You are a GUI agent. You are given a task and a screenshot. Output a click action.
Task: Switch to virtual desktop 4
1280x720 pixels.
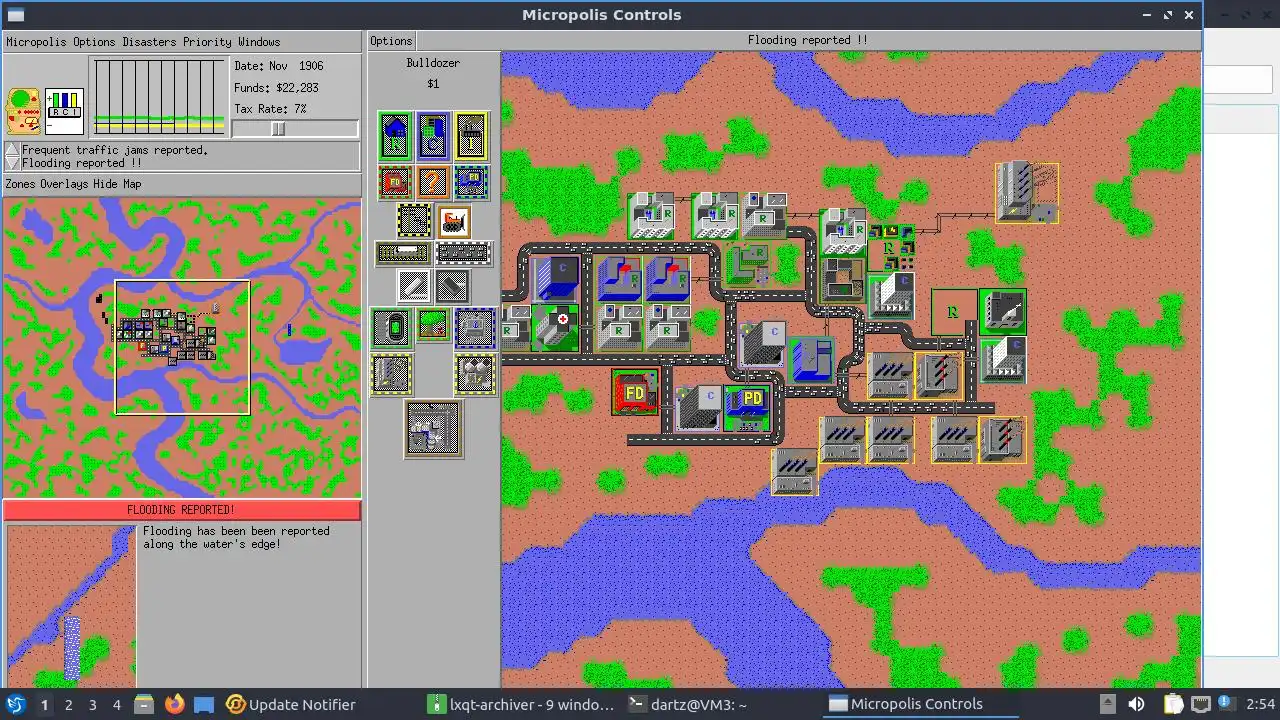(116, 704)
